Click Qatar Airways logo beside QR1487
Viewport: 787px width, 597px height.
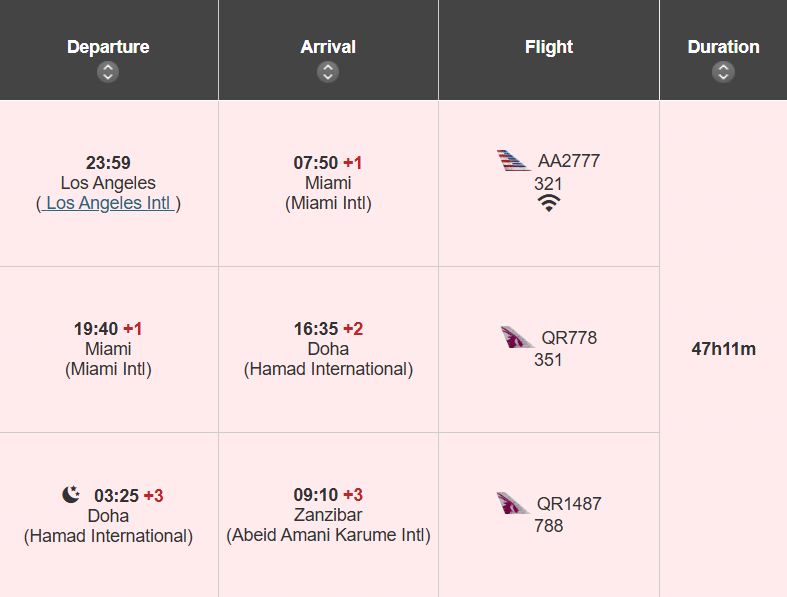[x=514, y=503]
